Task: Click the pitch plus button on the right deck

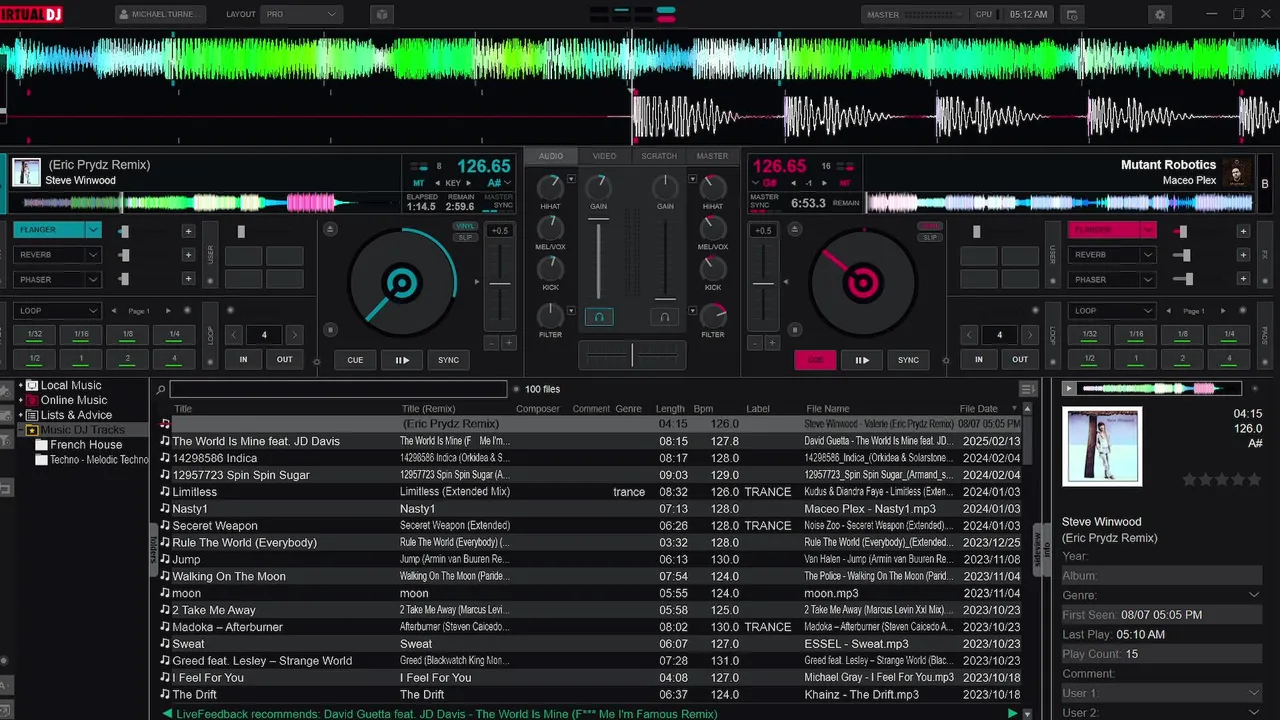Action: pos(772,343)
